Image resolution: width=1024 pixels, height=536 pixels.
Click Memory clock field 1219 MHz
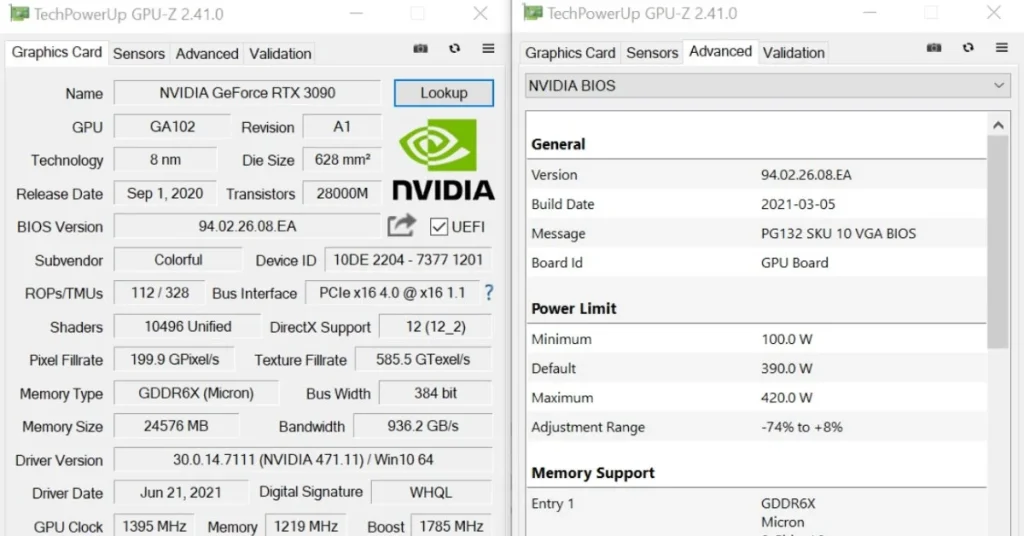tap(306, 526)
